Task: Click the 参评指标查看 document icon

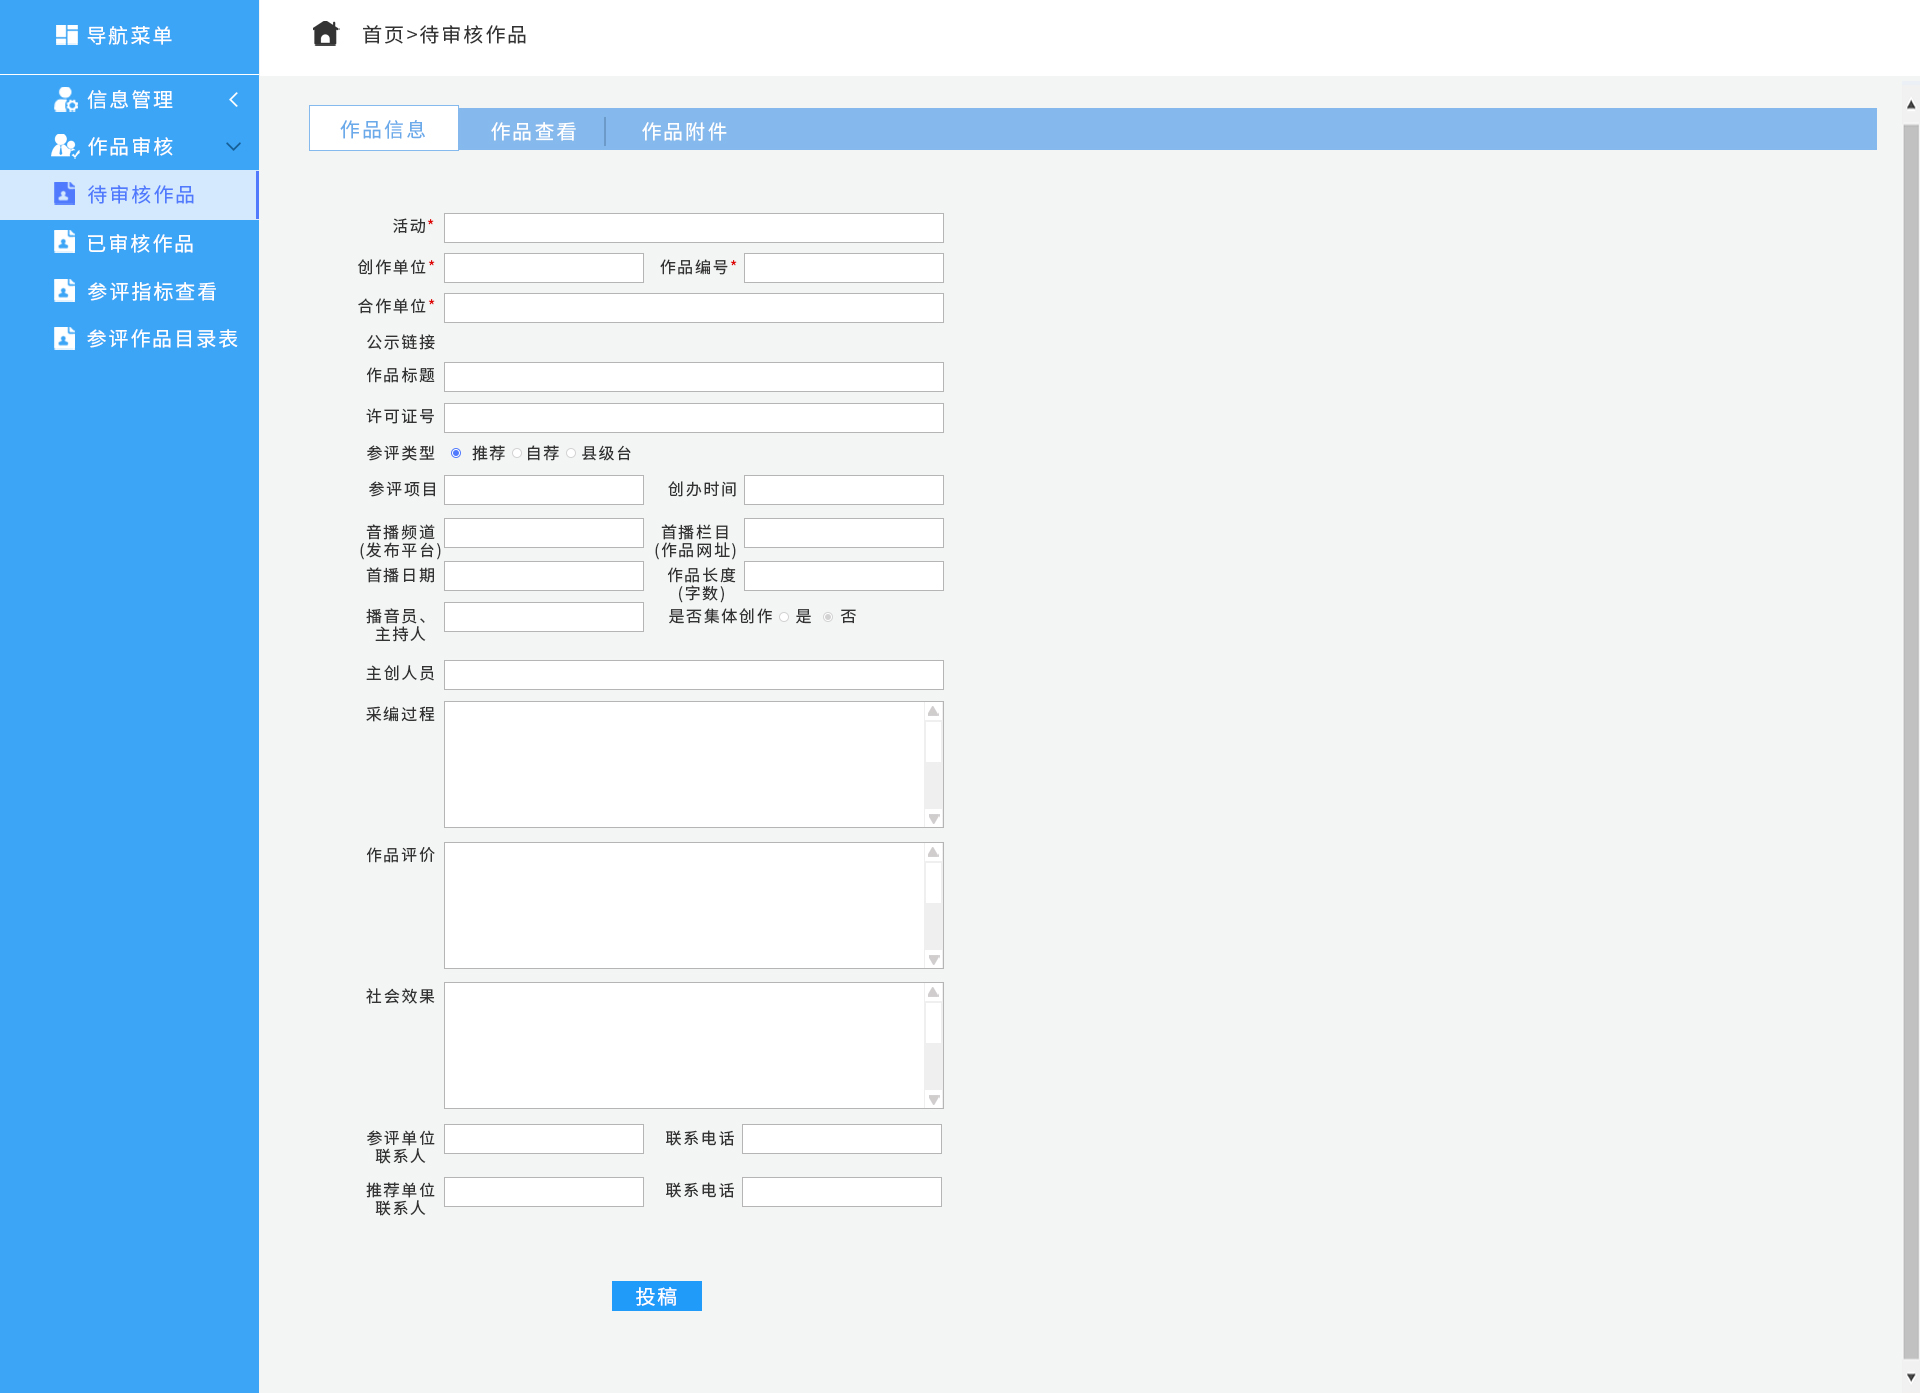Action: click(65, 290)
